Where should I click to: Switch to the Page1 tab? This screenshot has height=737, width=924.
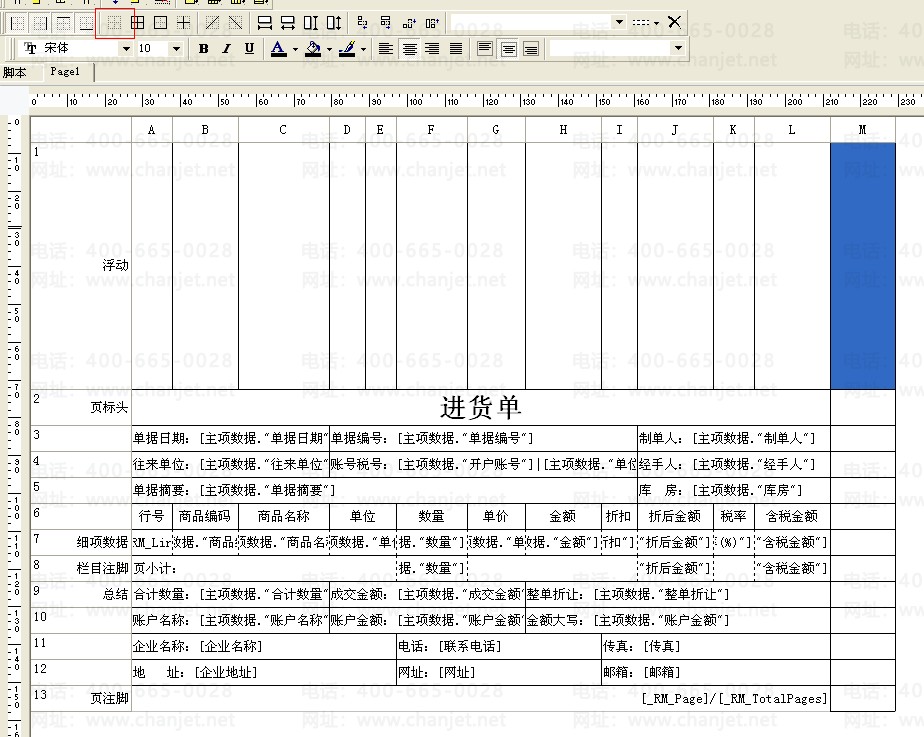65,72
